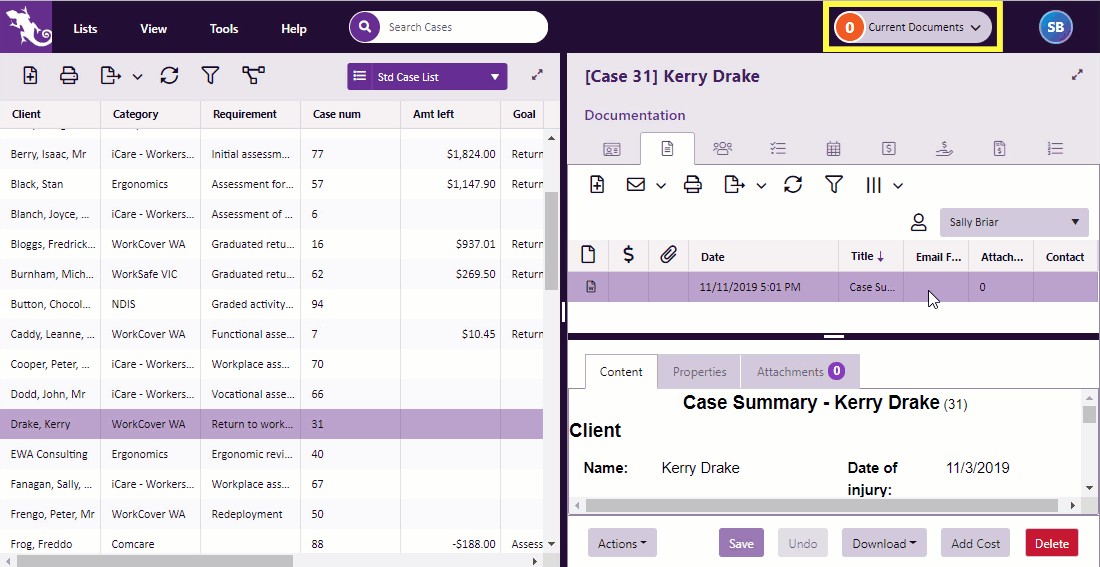Refresh the case list

pyautogui.click(x=169, y=76)
